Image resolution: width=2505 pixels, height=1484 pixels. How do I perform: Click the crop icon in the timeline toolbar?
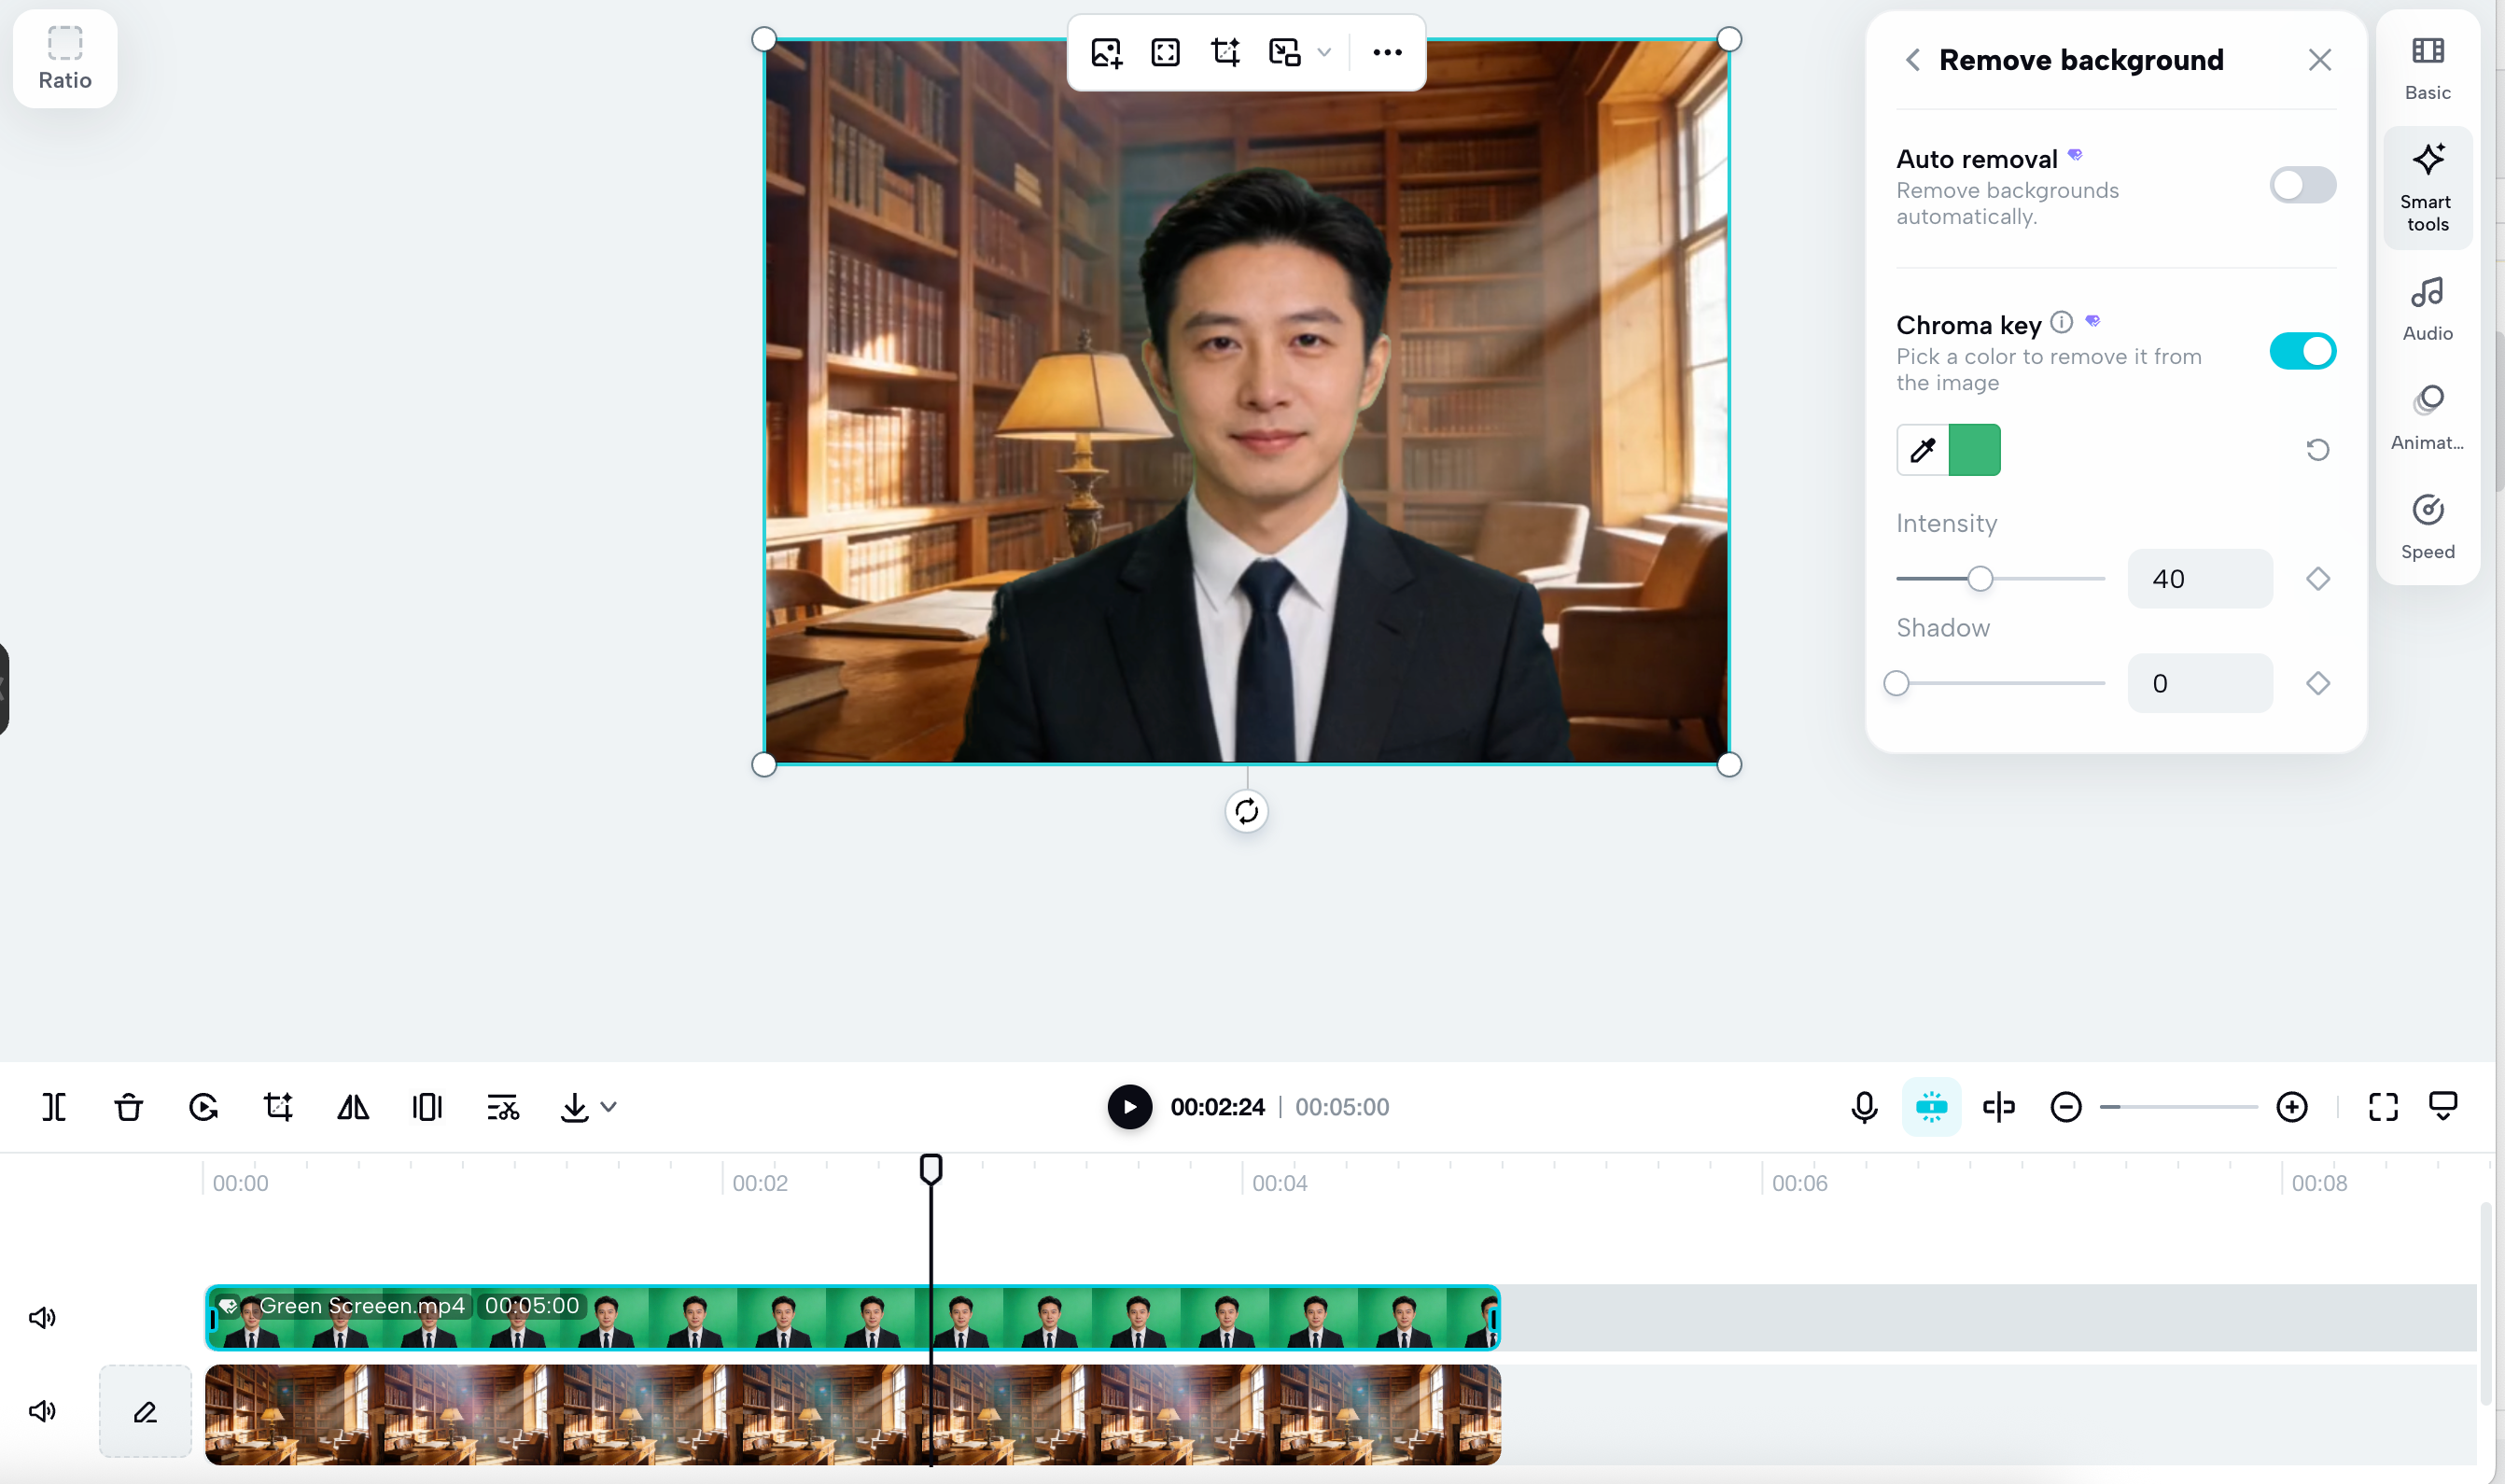click(x=278, y=1107)
